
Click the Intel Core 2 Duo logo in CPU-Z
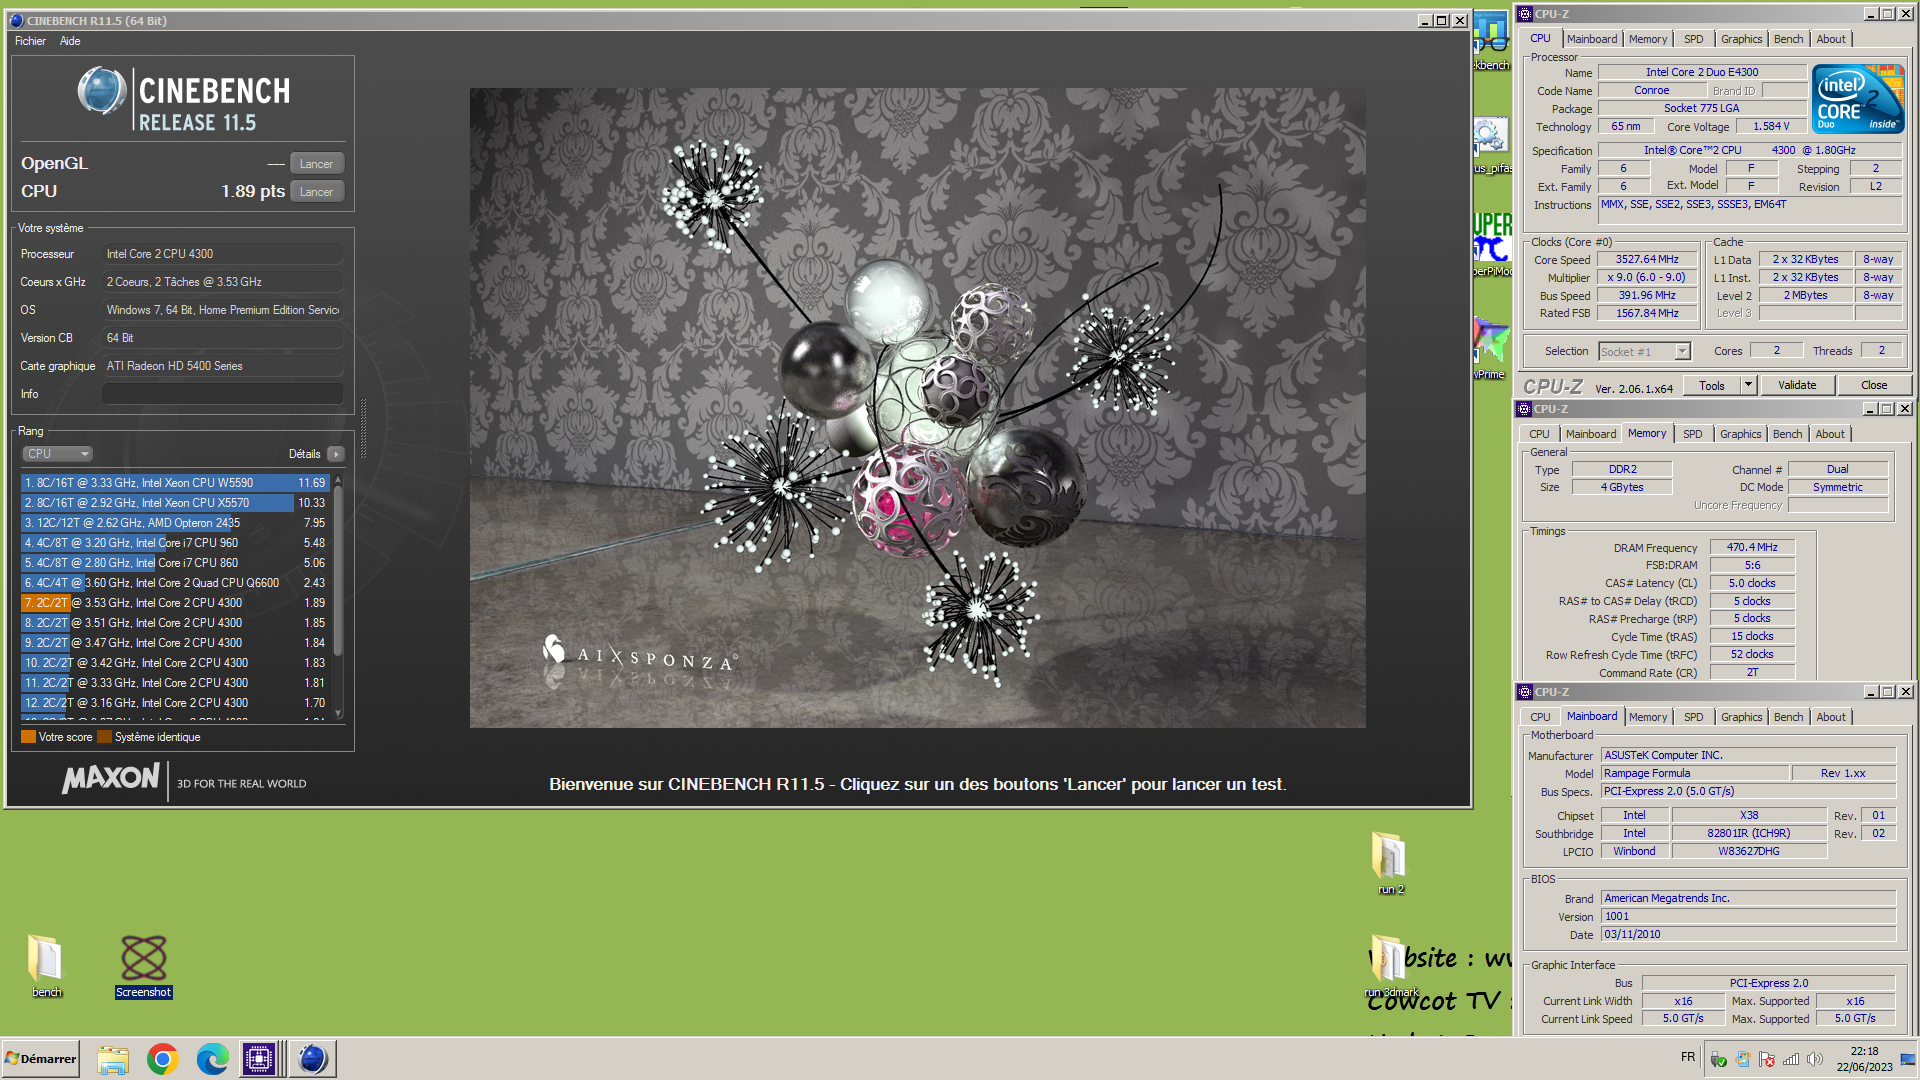(x=1857, y=99)
